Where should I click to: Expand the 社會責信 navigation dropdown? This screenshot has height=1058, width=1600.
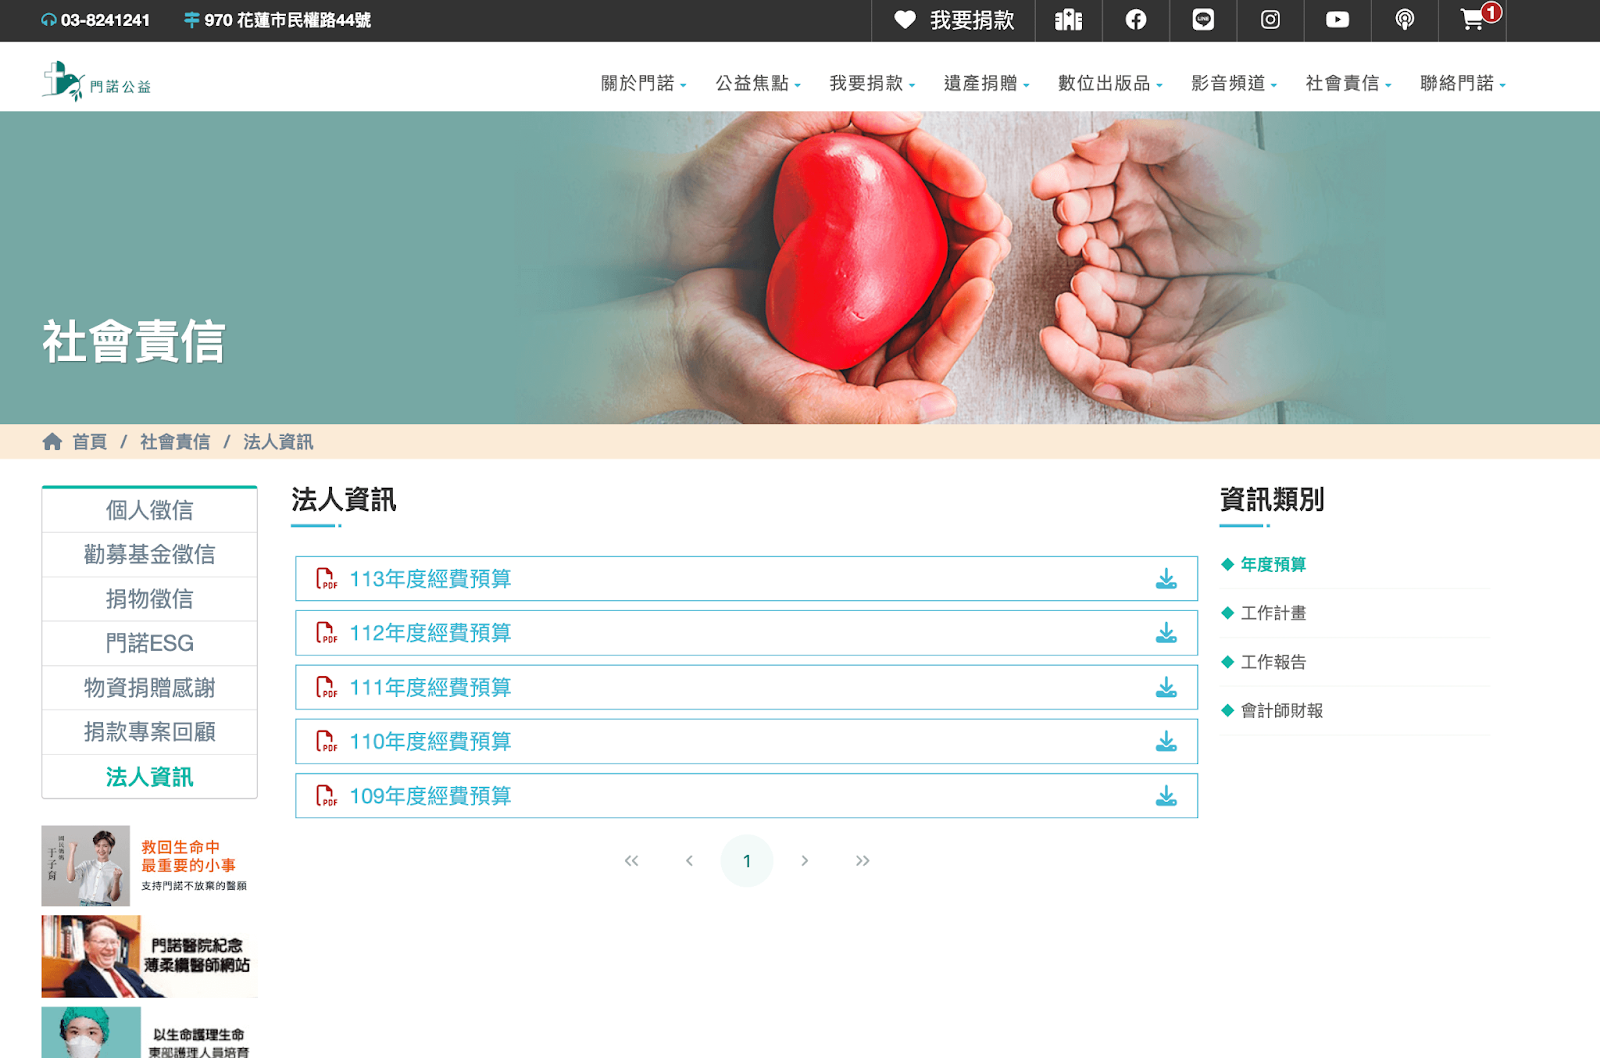1344,84
